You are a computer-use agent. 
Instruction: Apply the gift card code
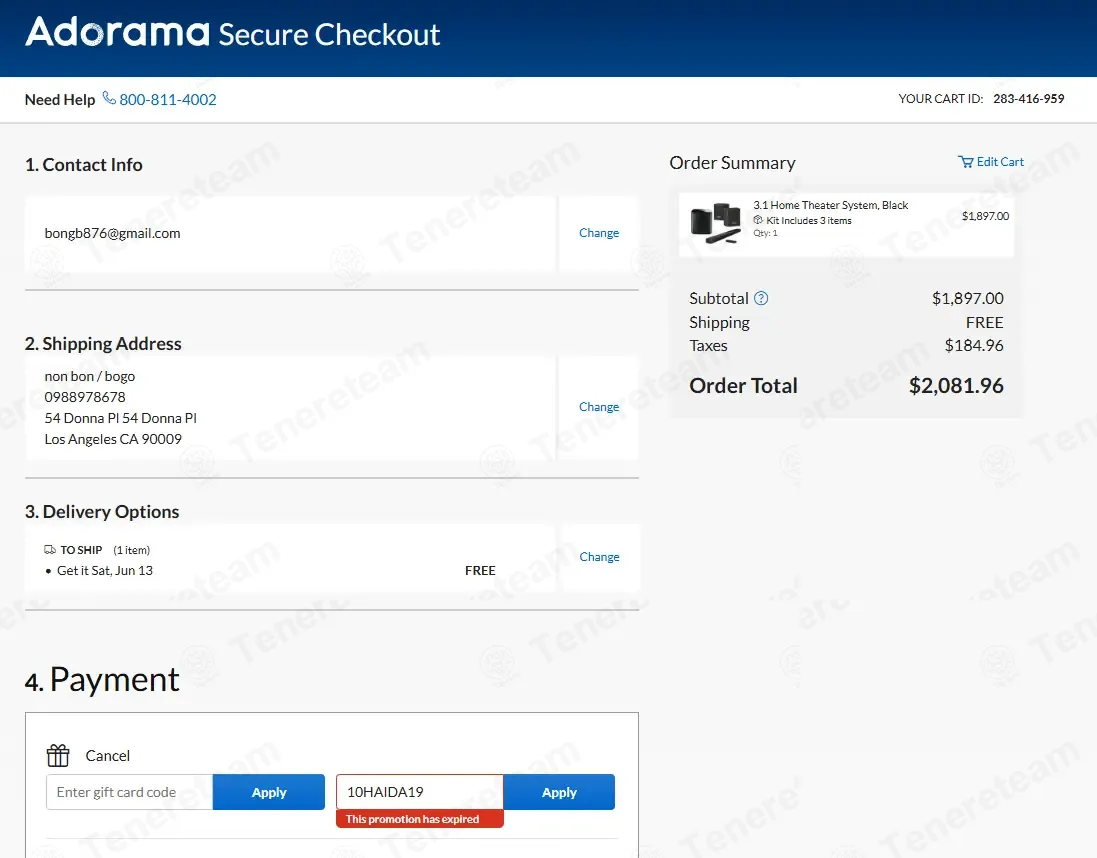click(x=269, y=792)
